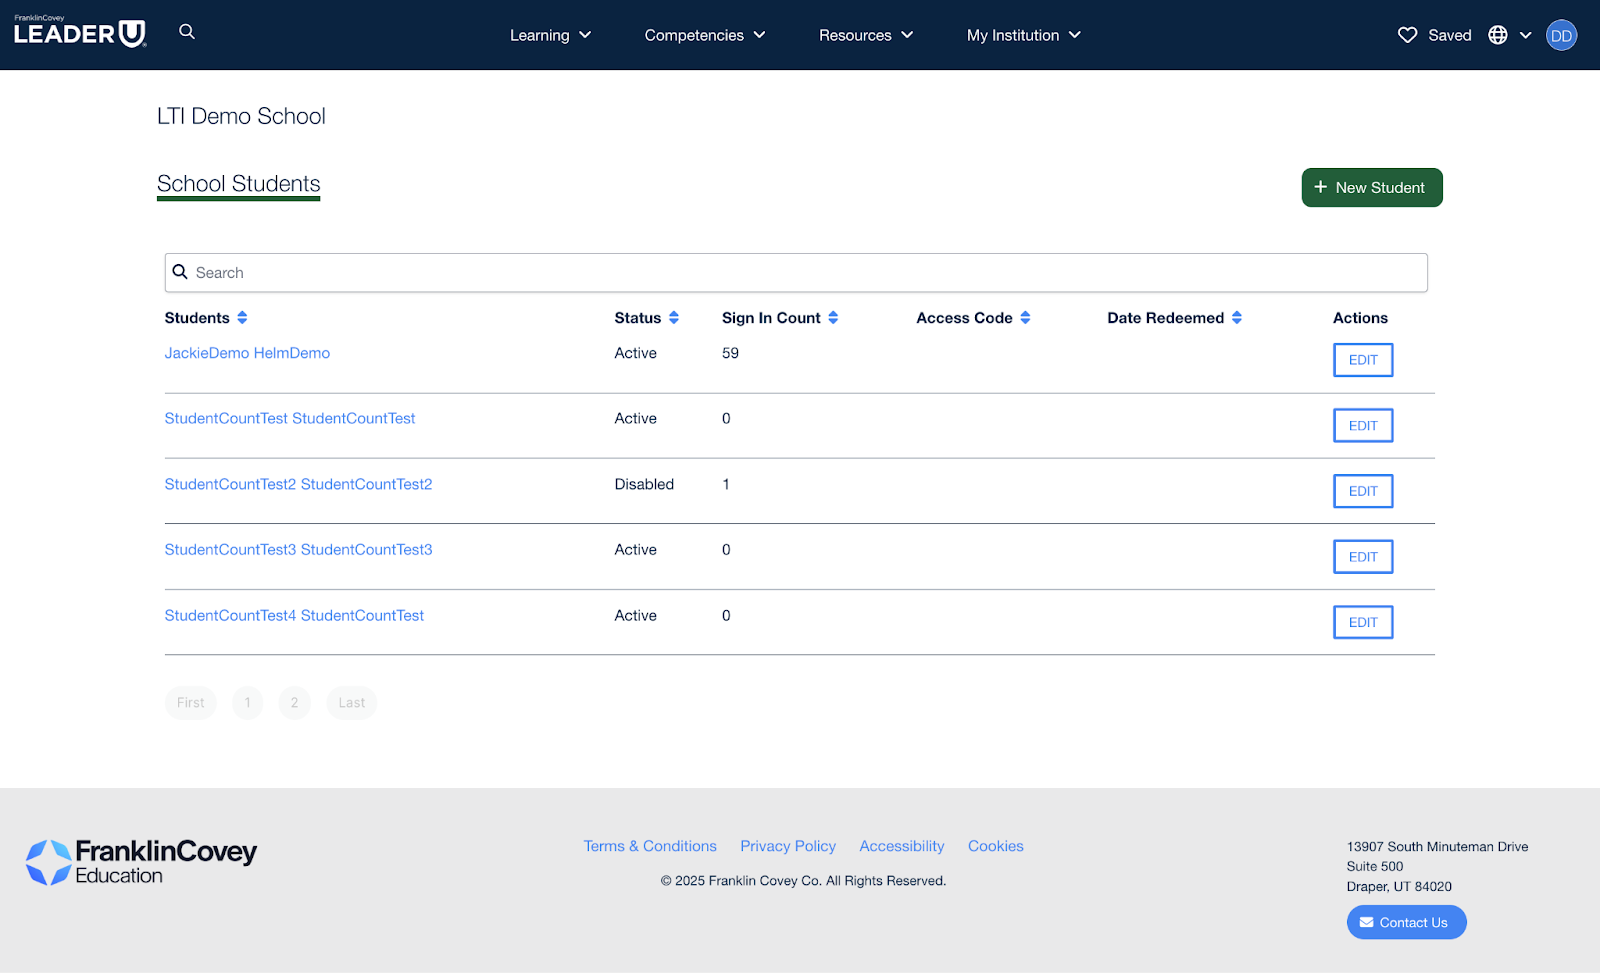This screenshot has width=1600, height=973.
Task: Open the search magnifier in the top navigation
Action: 187,32
